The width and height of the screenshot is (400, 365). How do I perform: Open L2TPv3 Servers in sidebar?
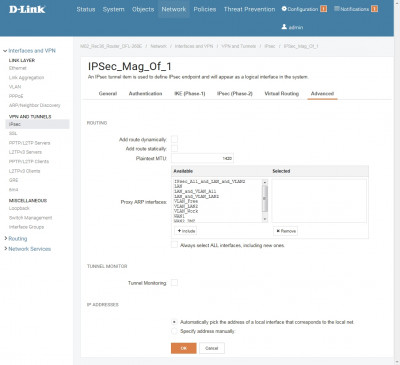click(x=25, y=152)
